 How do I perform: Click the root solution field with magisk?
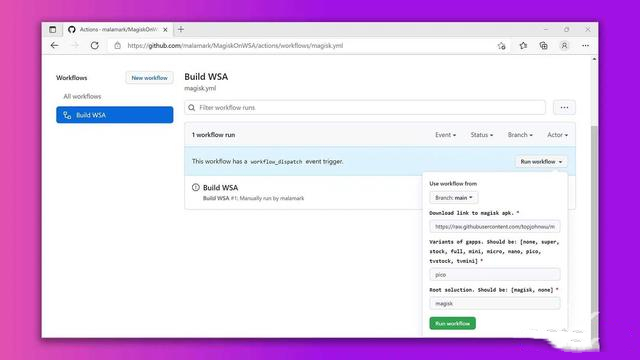point(495,303)
